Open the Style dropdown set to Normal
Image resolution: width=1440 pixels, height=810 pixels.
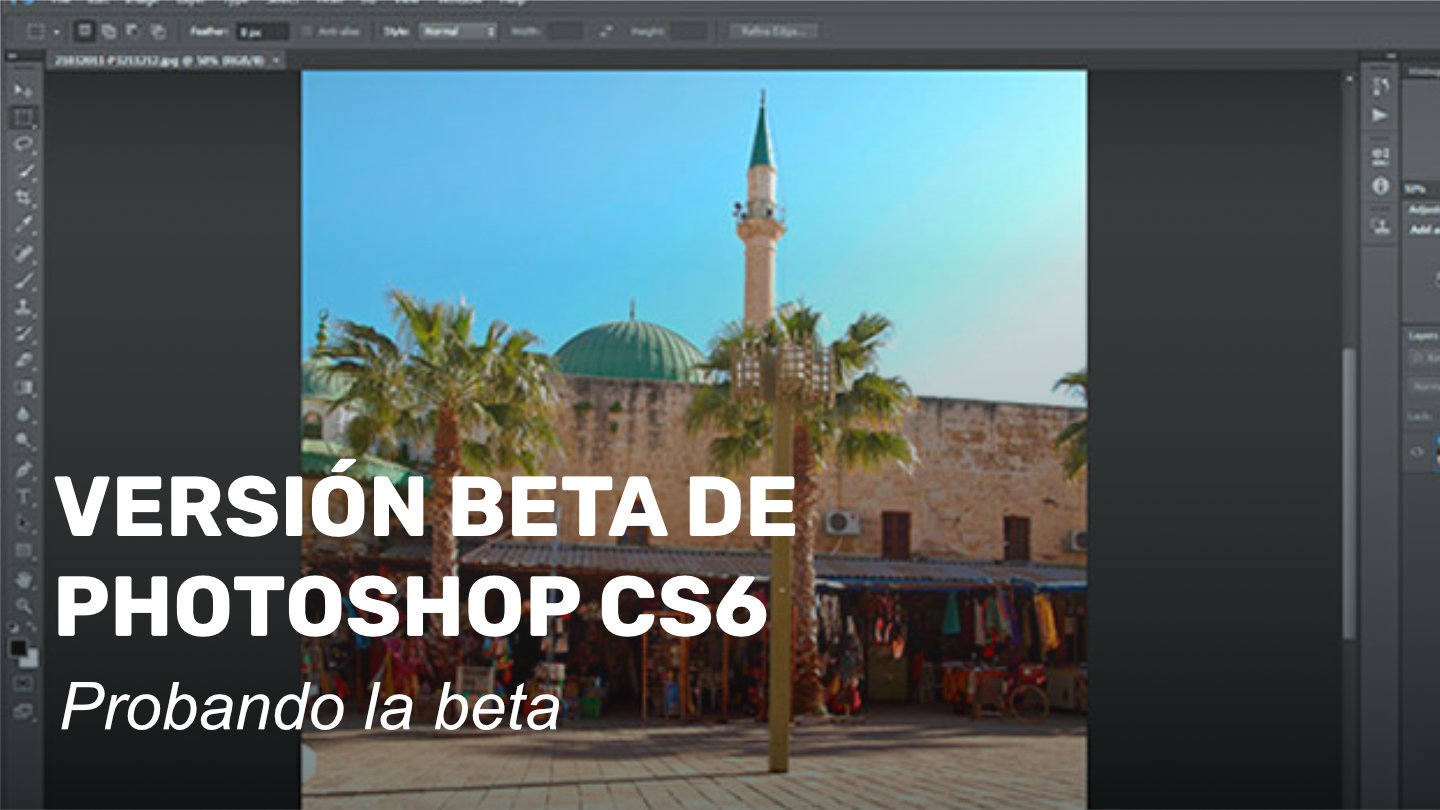pos(457,31)
